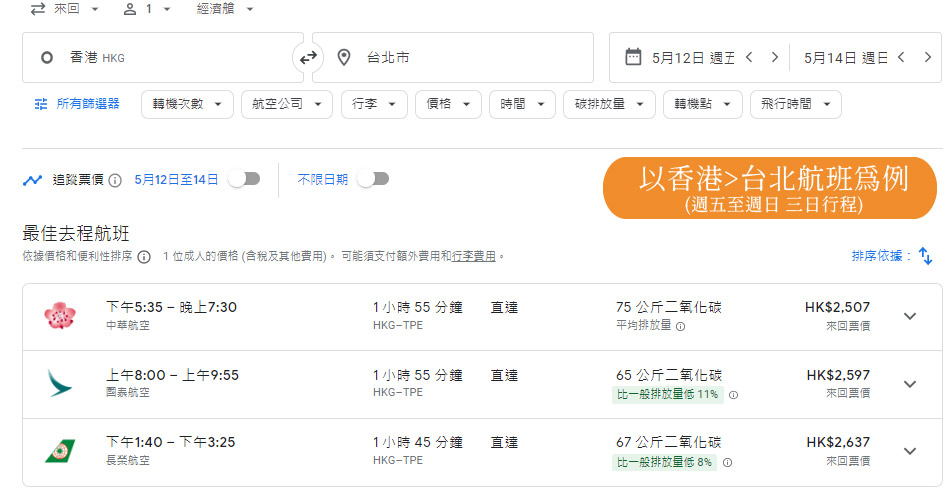Screen dimensions: 947x488
Task: Enable the 不限日期 tracking switch
Action: point(373,179)
